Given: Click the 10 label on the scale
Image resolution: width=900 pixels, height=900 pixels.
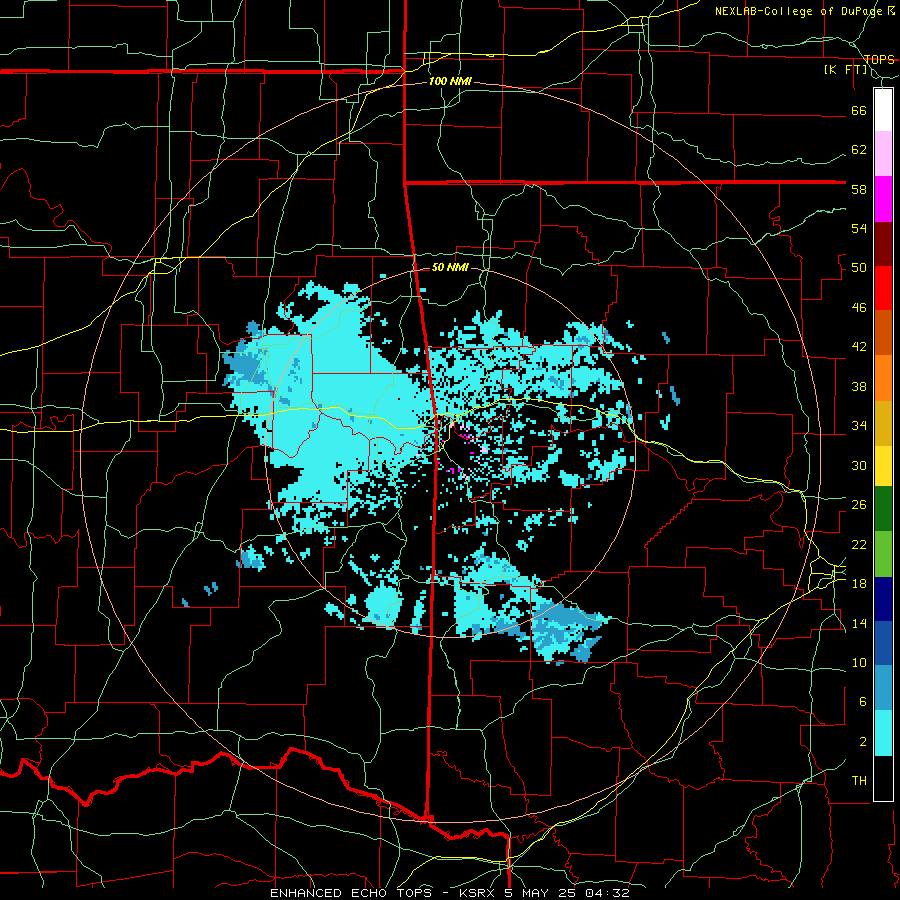Looking at the screenshot, I should click(x=859, y=662).
